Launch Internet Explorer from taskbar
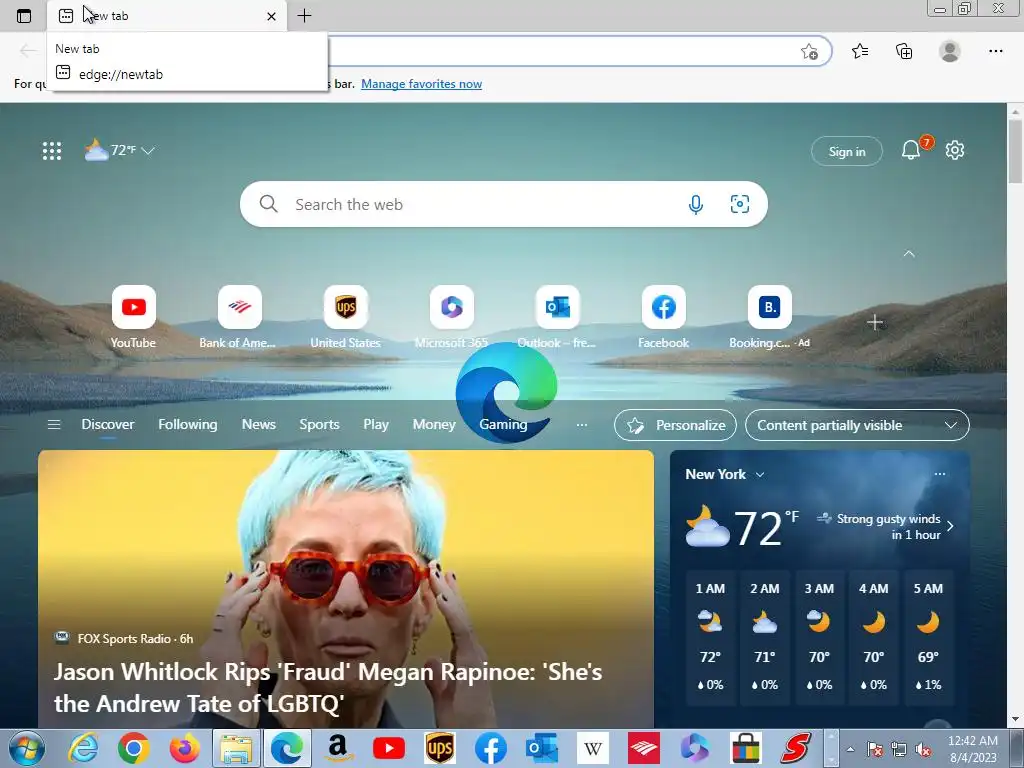This screenshot has width=1024, height=768. [x=84, y=748]
